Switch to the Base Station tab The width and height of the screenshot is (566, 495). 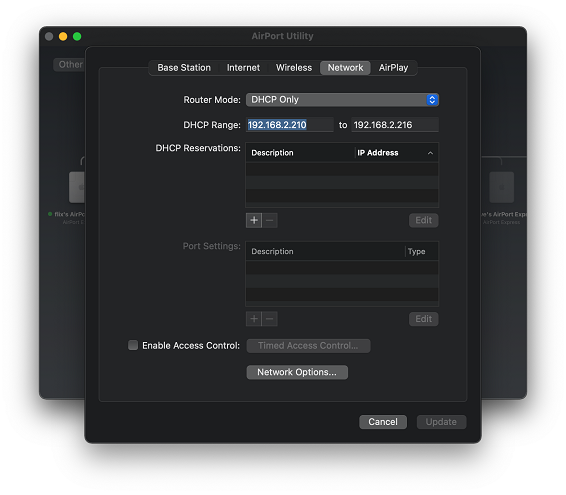coord(184,68)
